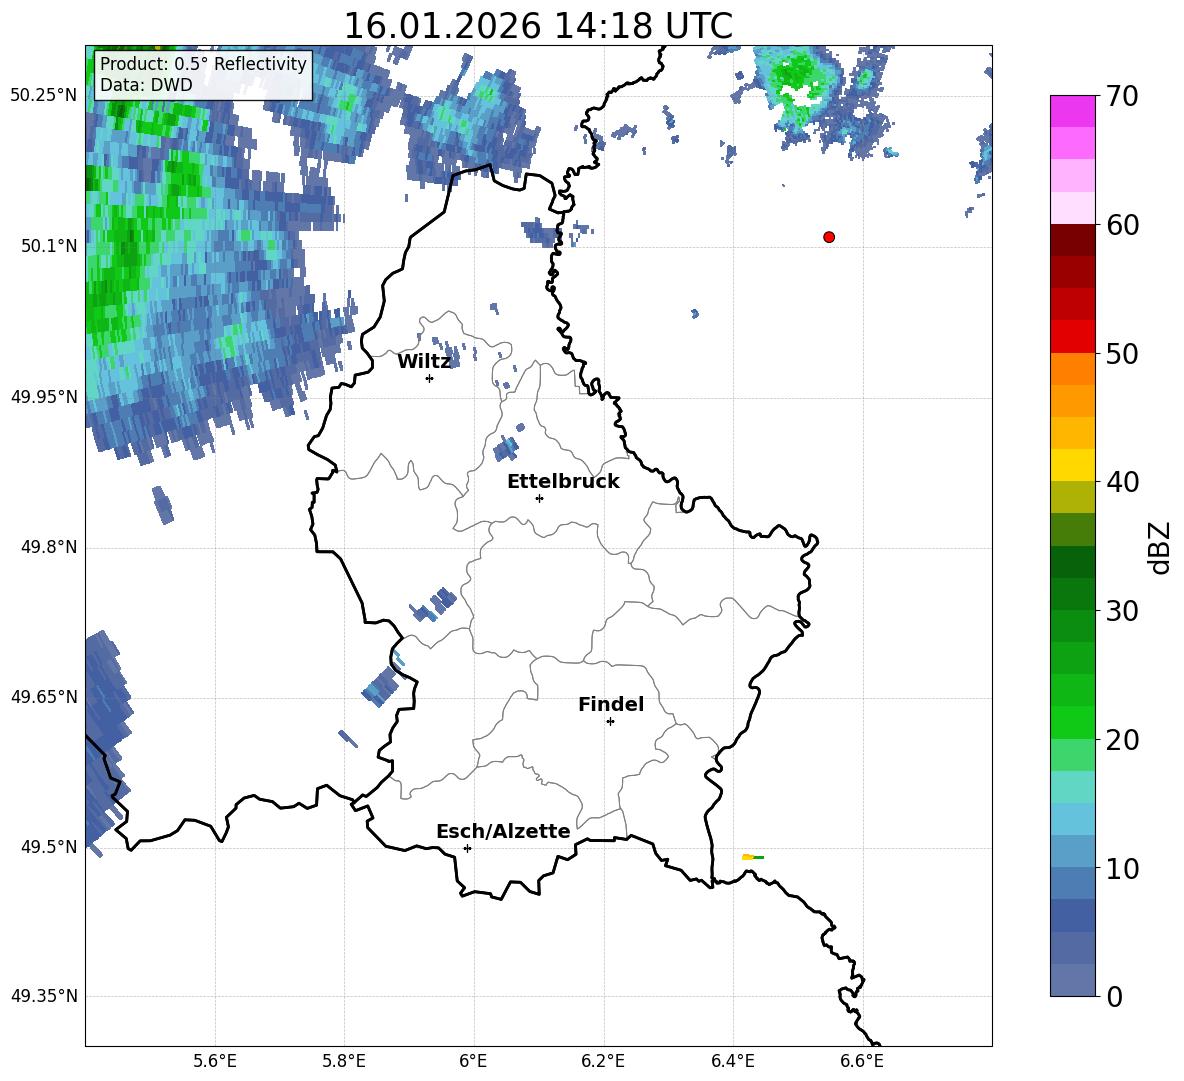This screenshot has height=1081, width=1184.
Task: Click the 5.8°E longitude label
Action: click(x=344, y=1062)
